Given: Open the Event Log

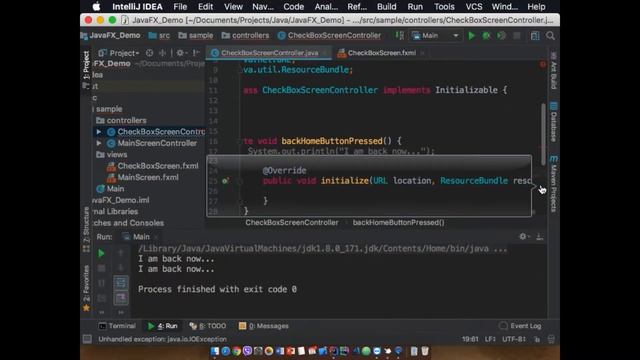Looking at the screenshot, I should [520, 326].
